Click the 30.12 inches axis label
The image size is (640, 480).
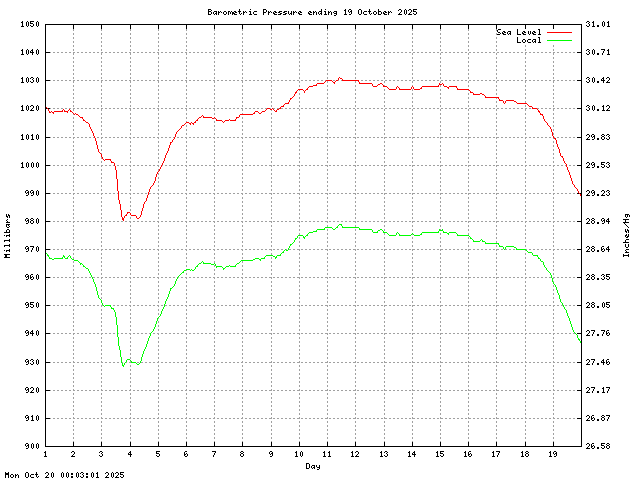click(597, 108)
